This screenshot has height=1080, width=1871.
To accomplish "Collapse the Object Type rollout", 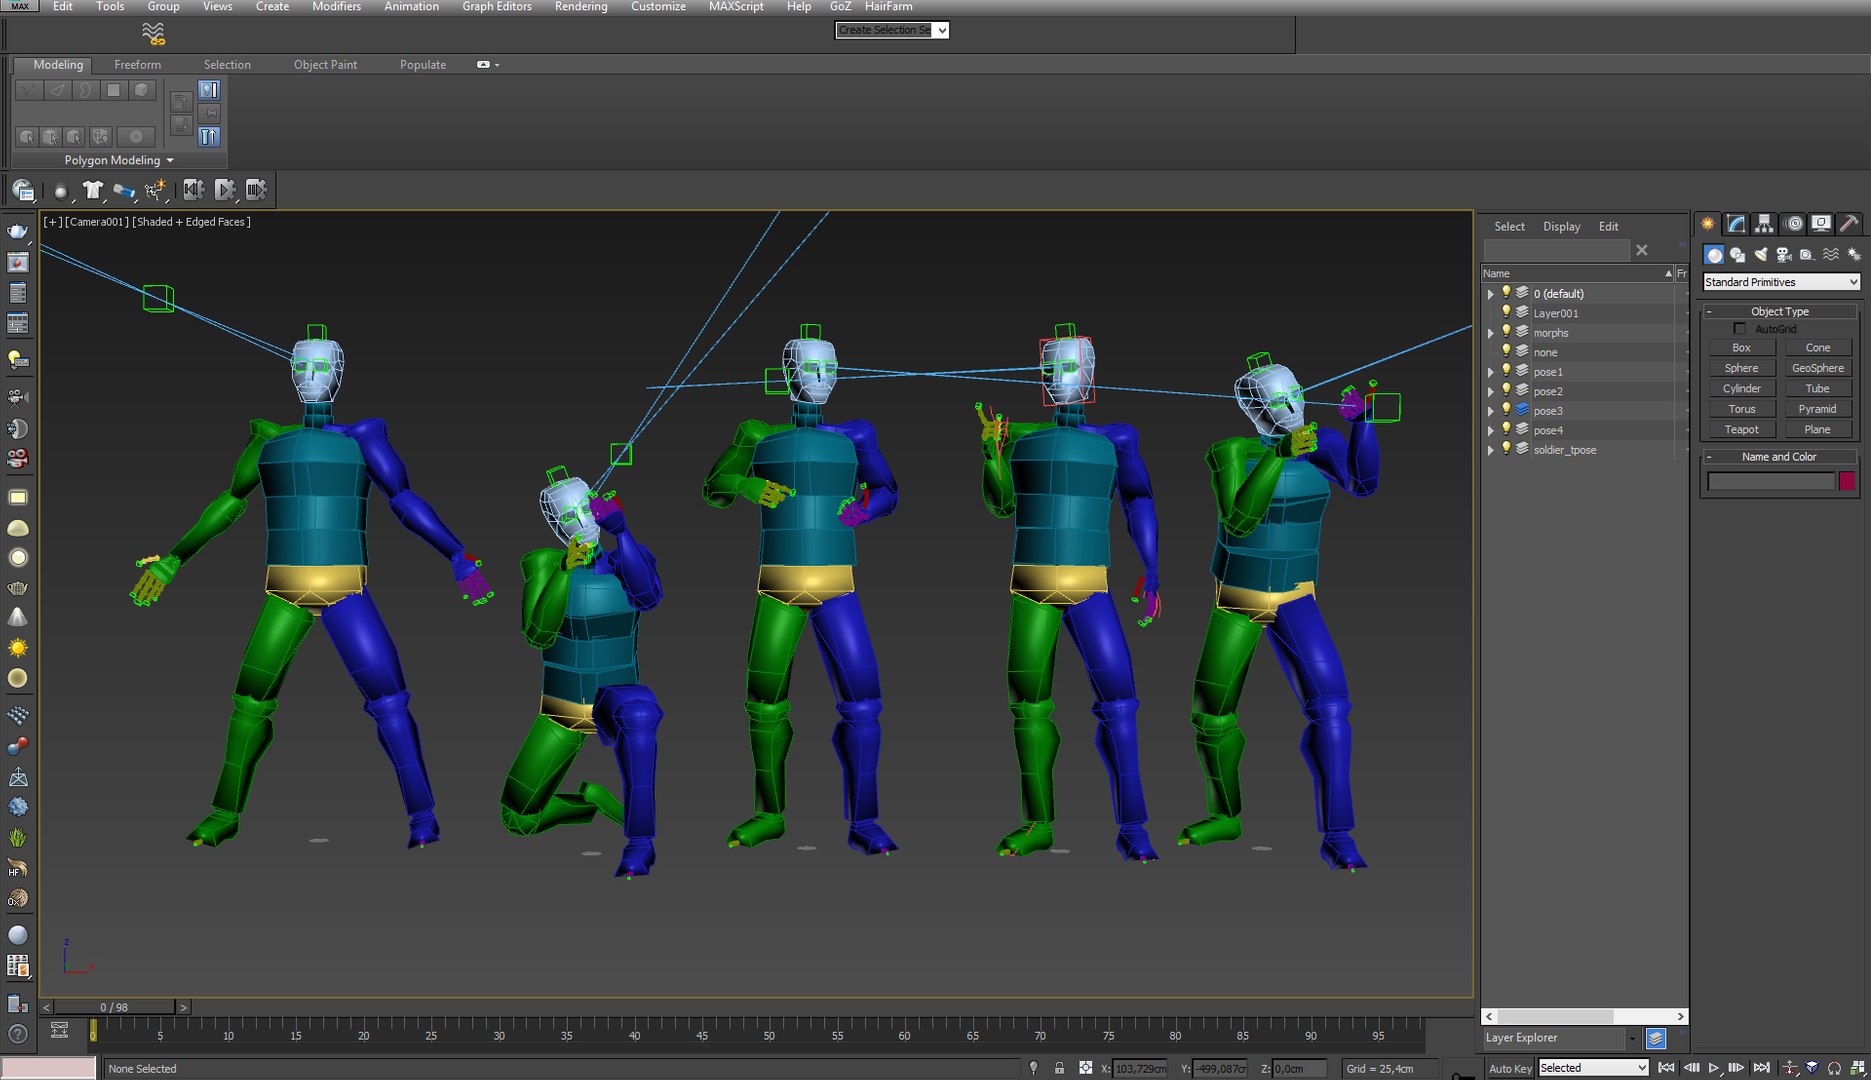I will tap(1780, 311).
